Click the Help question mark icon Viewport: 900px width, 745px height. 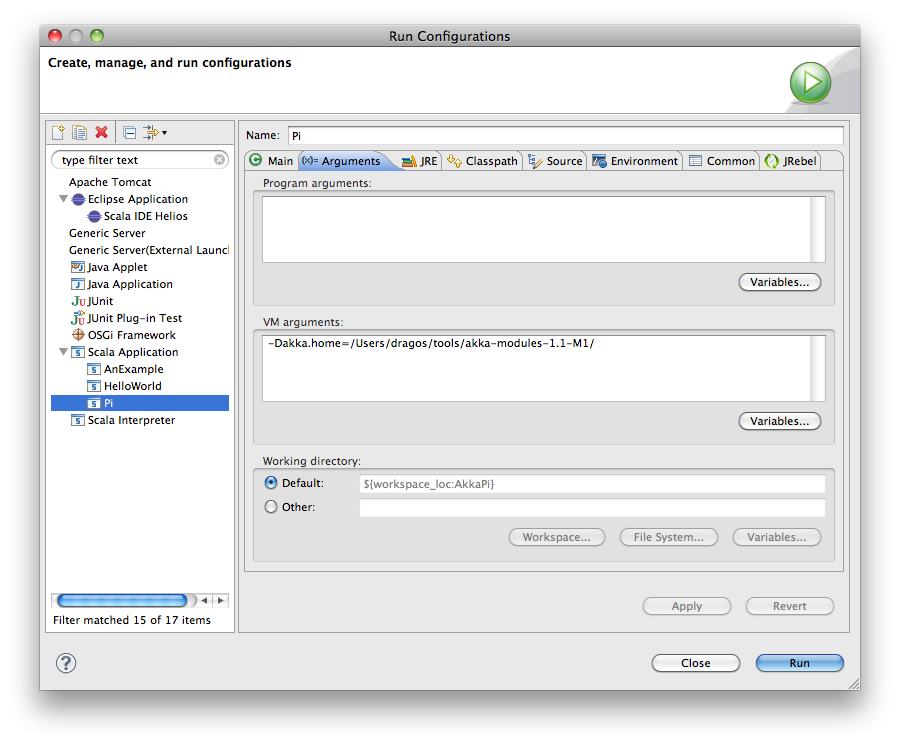(65, 662)
